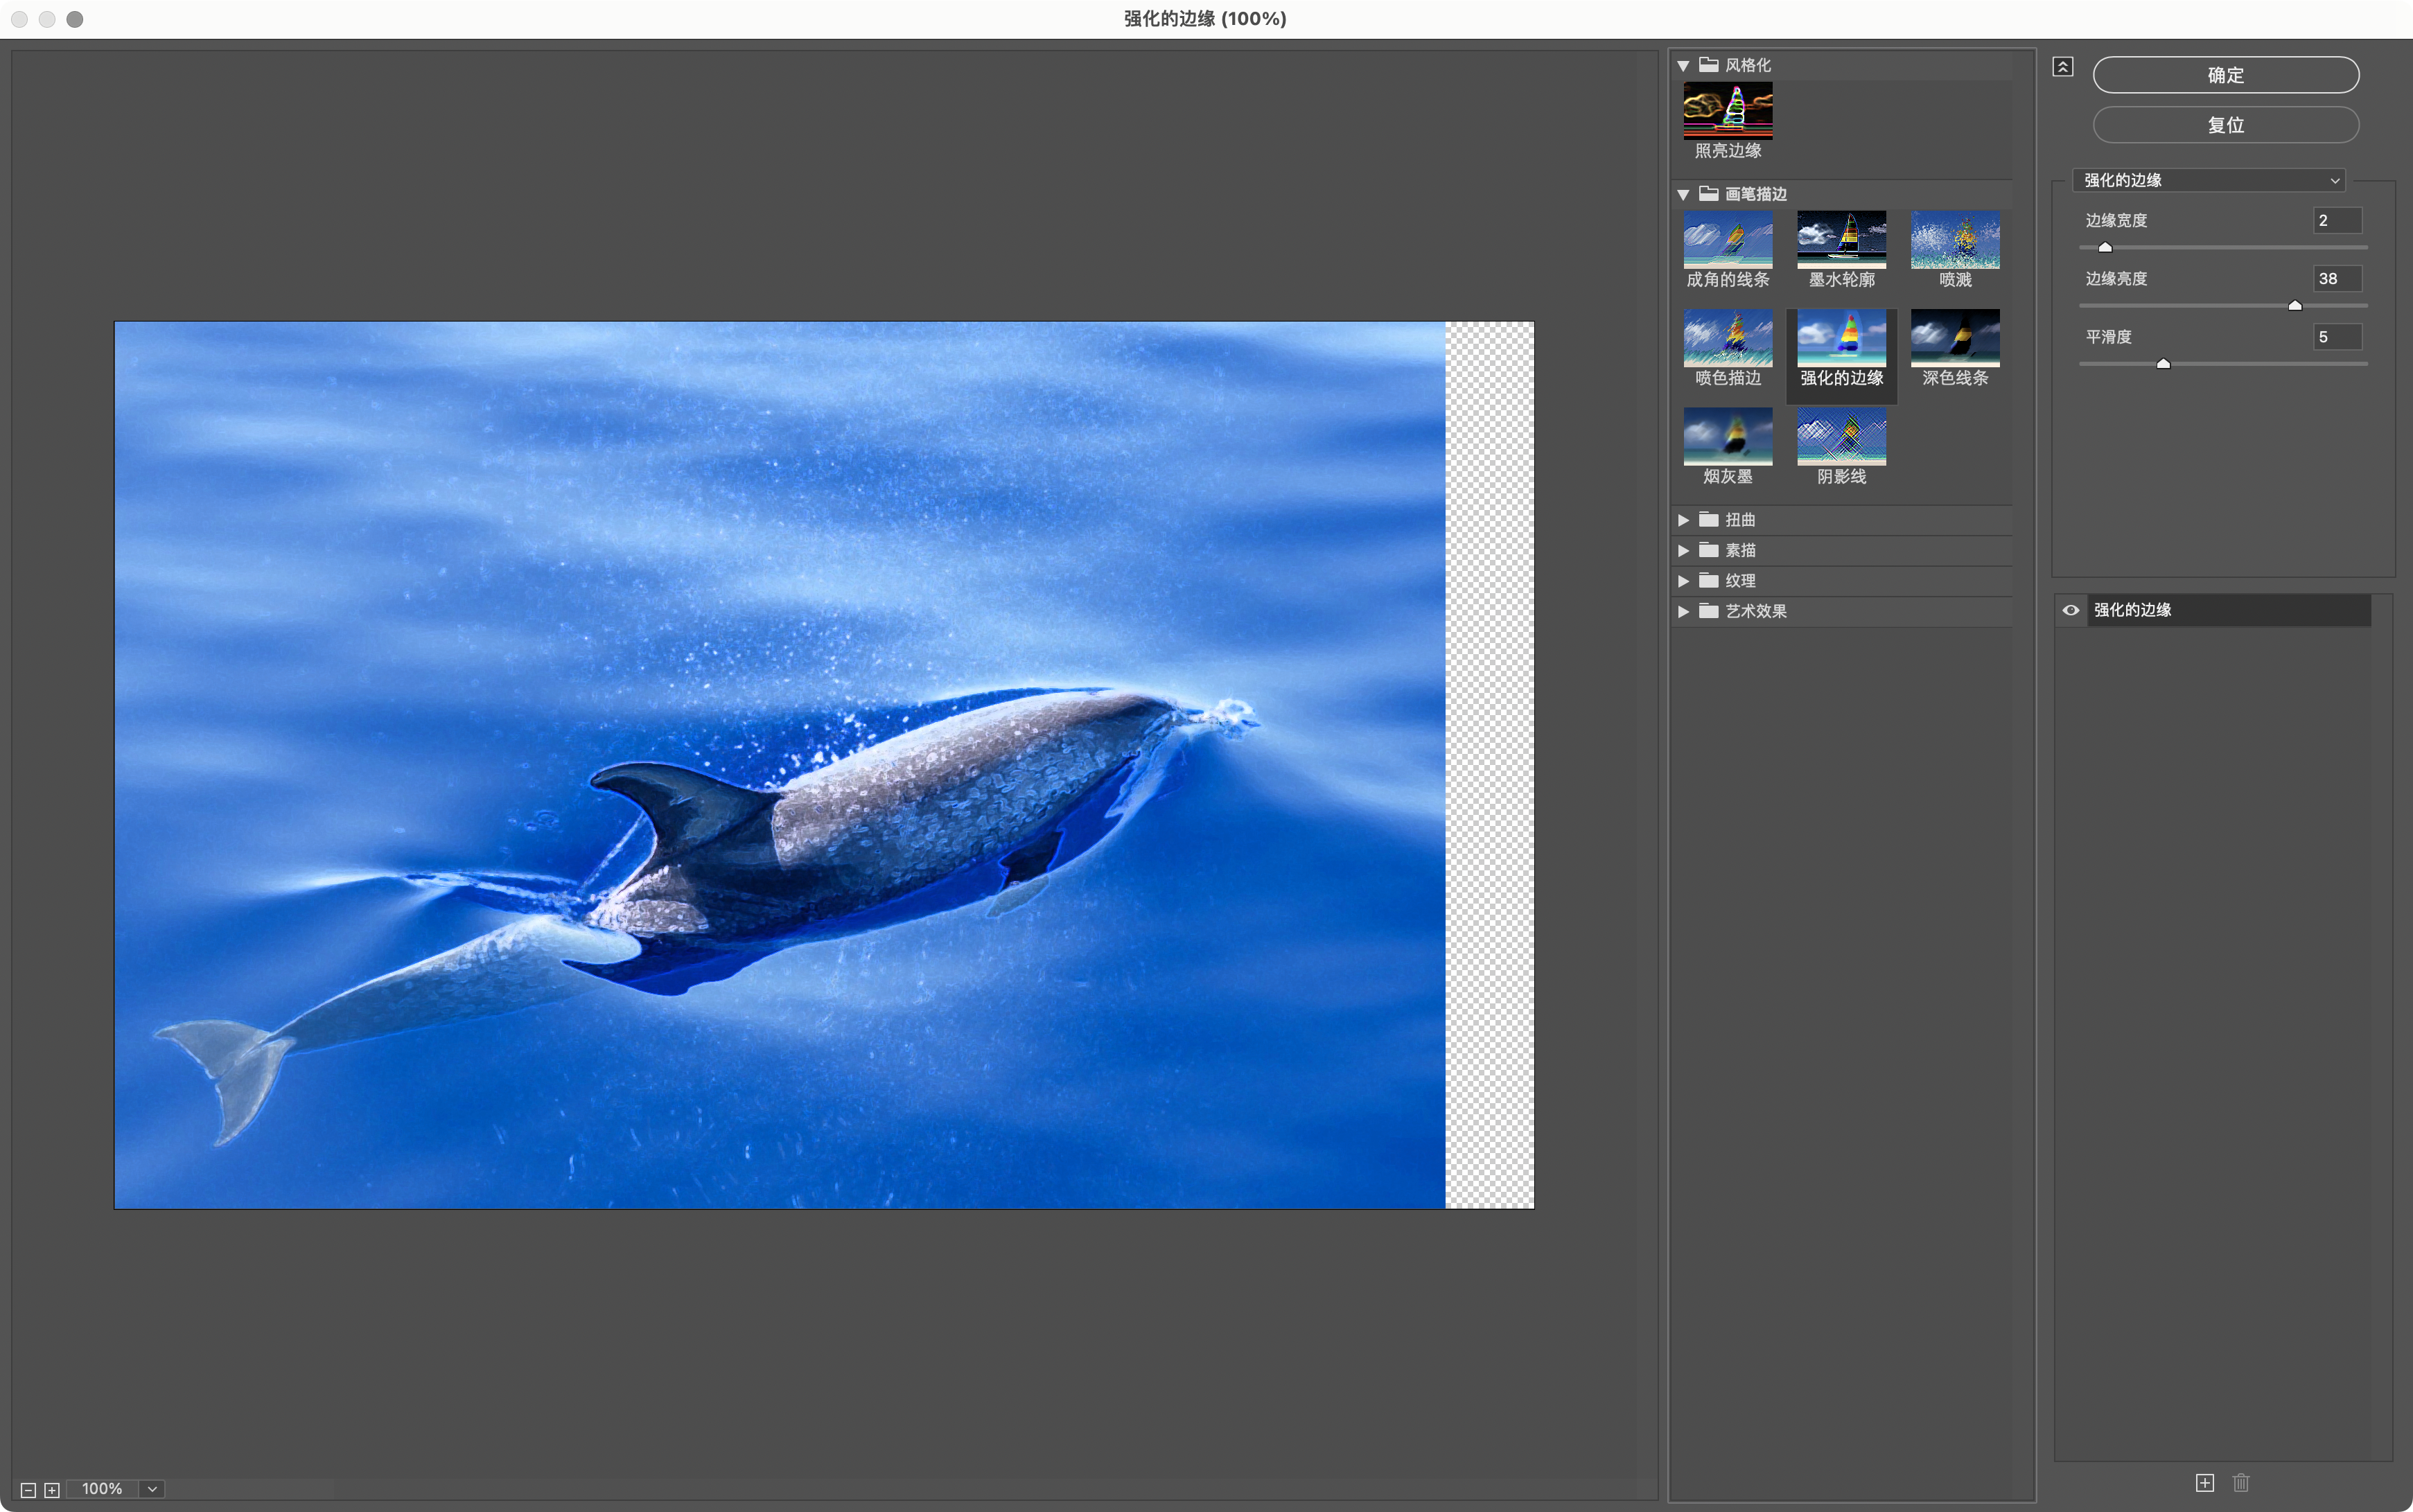The width and height of the screenshot is (2413, 1512).
Task: Adjust the 平滑度 slider handle
Action: tap(2163, 363)
